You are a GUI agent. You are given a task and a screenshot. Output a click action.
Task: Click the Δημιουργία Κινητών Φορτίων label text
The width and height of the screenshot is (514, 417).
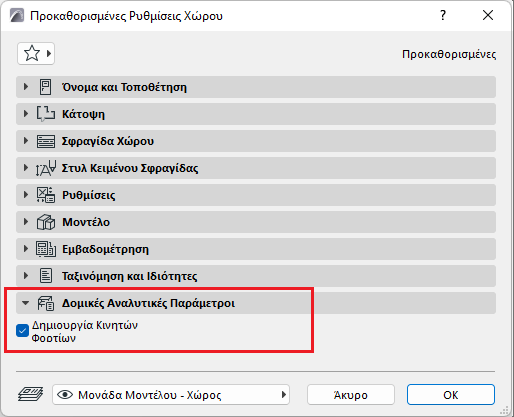point(85,331)
